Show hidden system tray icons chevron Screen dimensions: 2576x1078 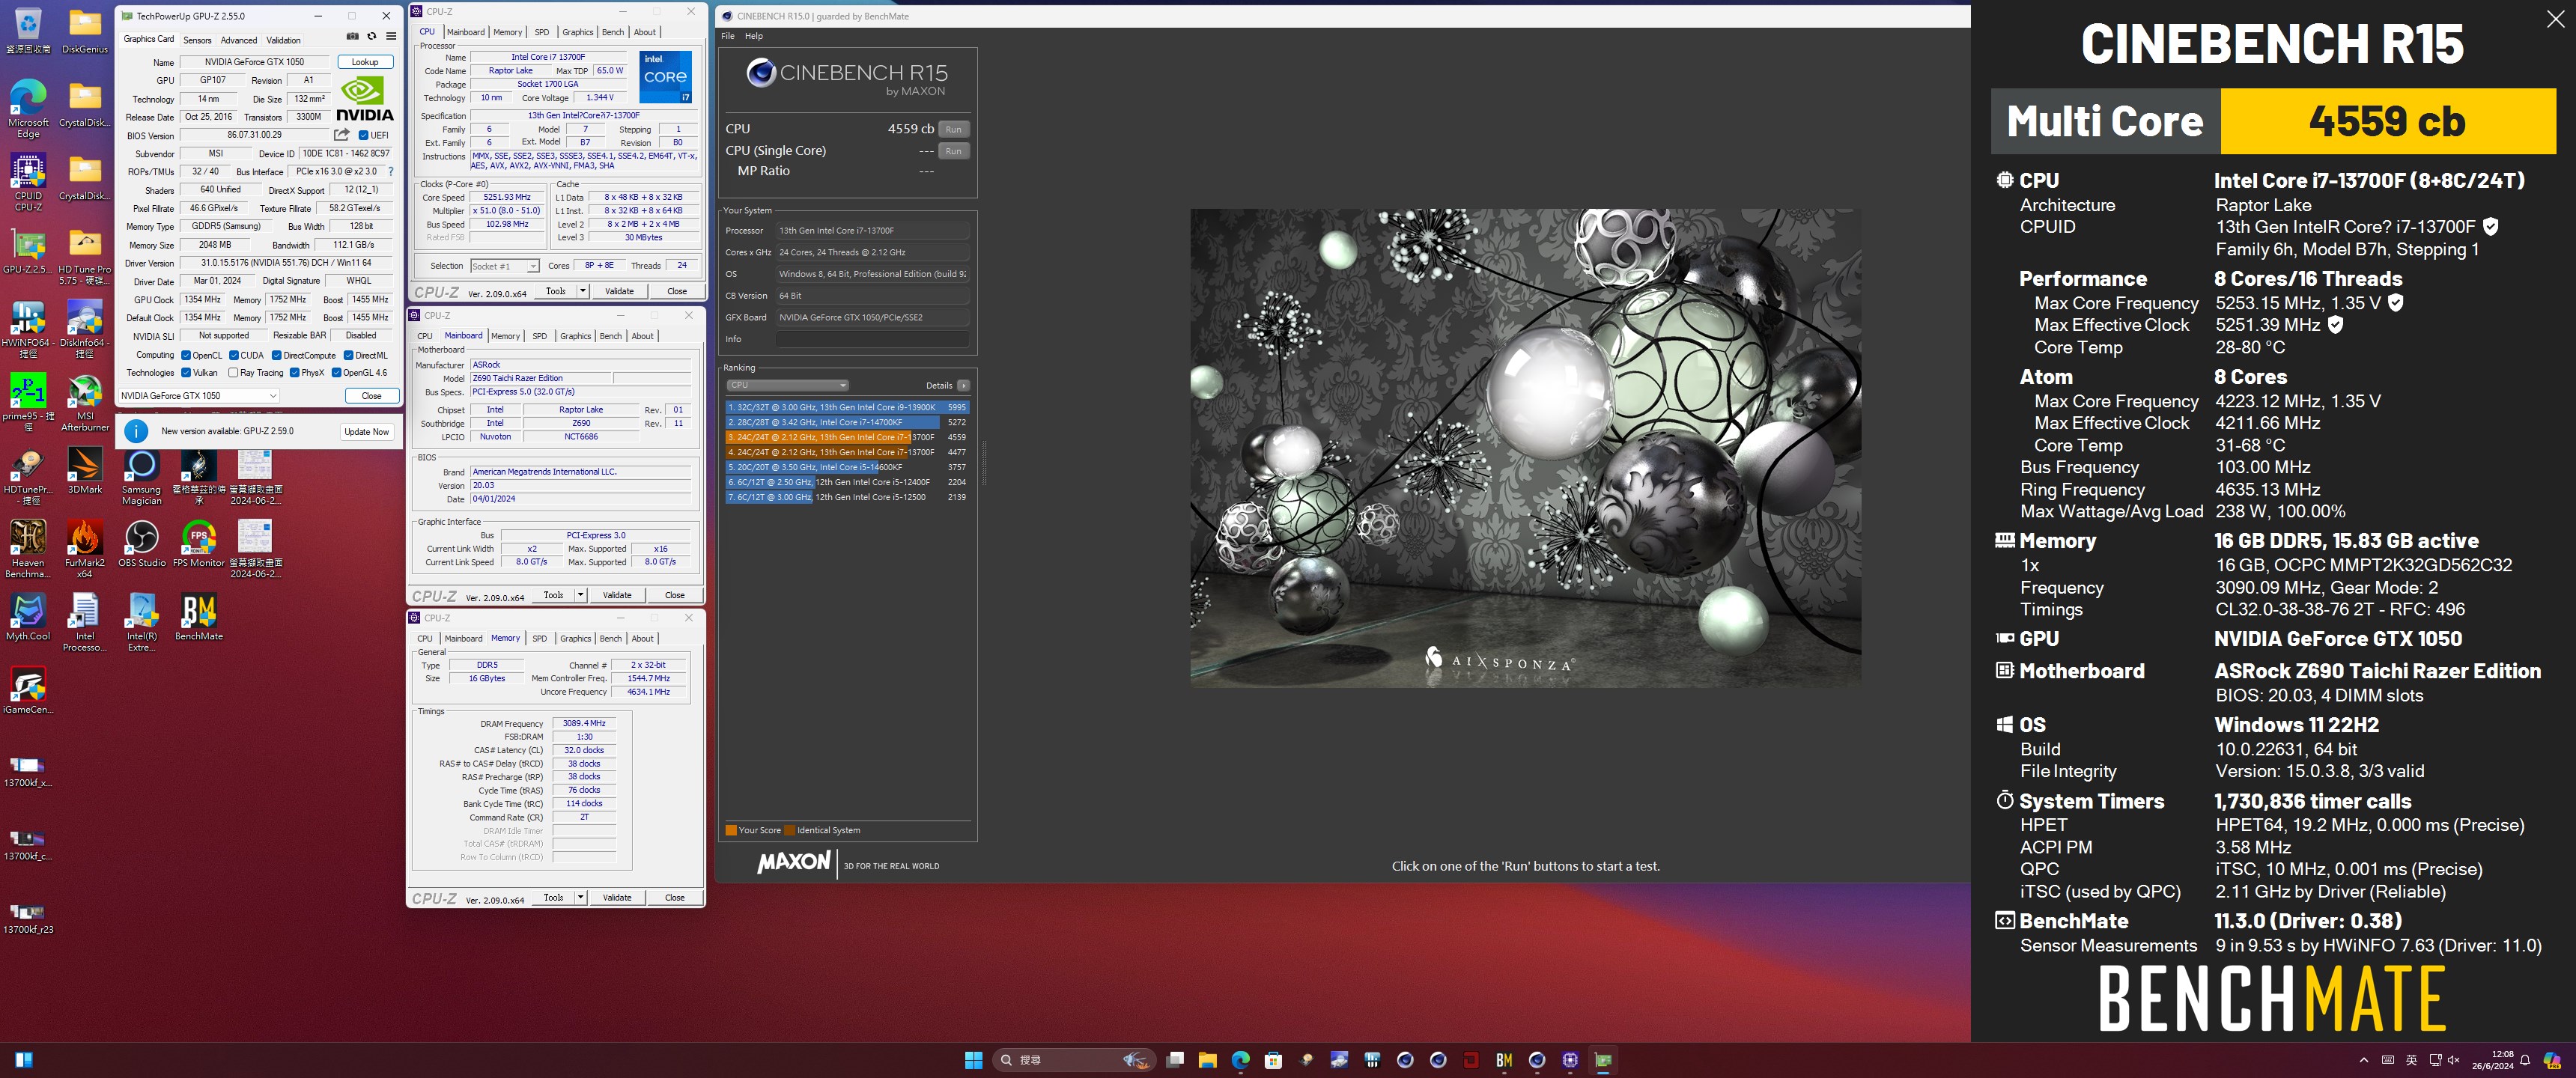click(2364, 1060)
